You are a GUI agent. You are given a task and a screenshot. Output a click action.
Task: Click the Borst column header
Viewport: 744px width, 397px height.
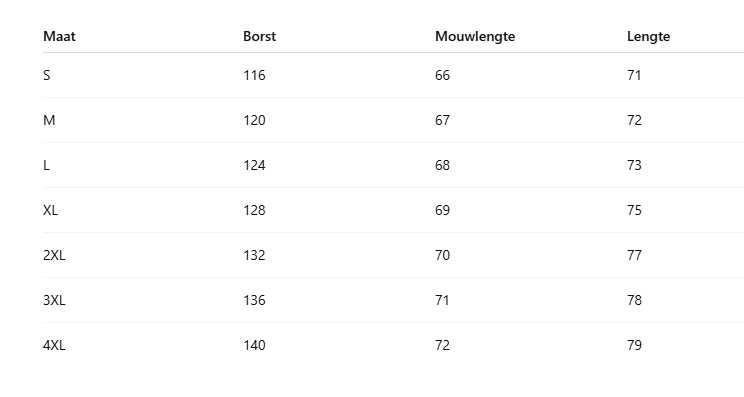(x=260, y=37)
